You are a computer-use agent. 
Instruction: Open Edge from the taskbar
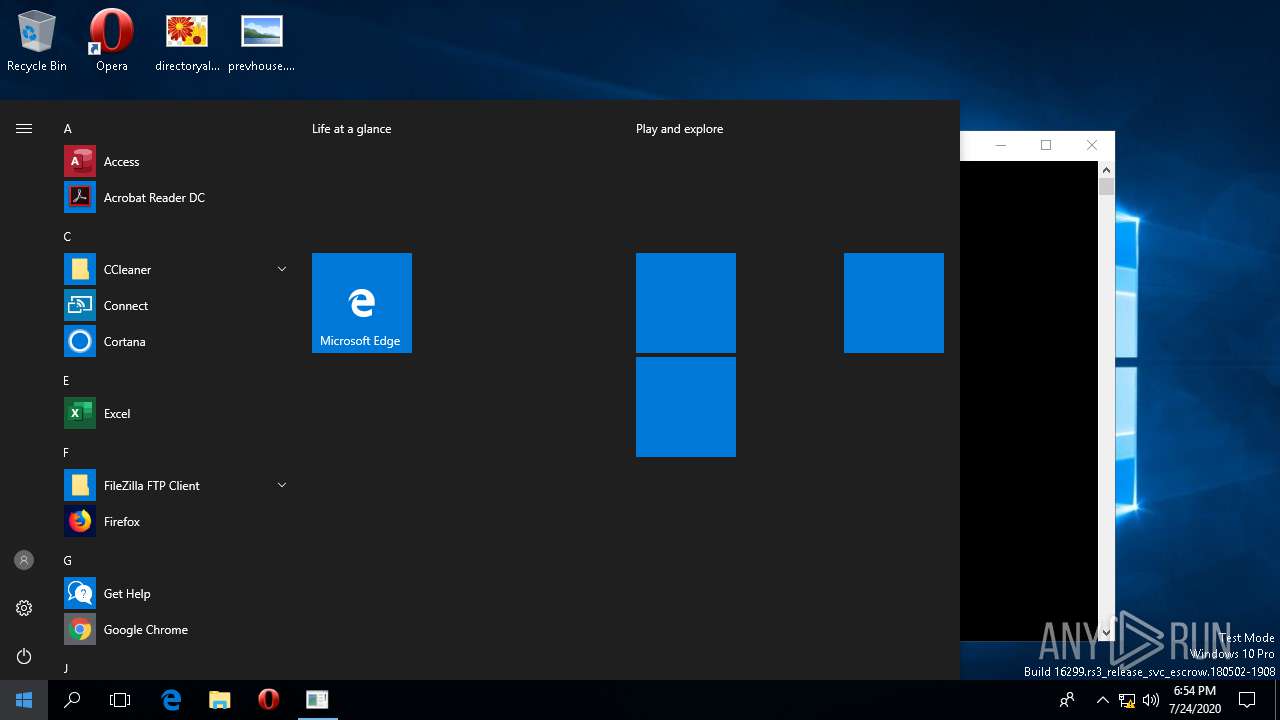coord(171,700)
